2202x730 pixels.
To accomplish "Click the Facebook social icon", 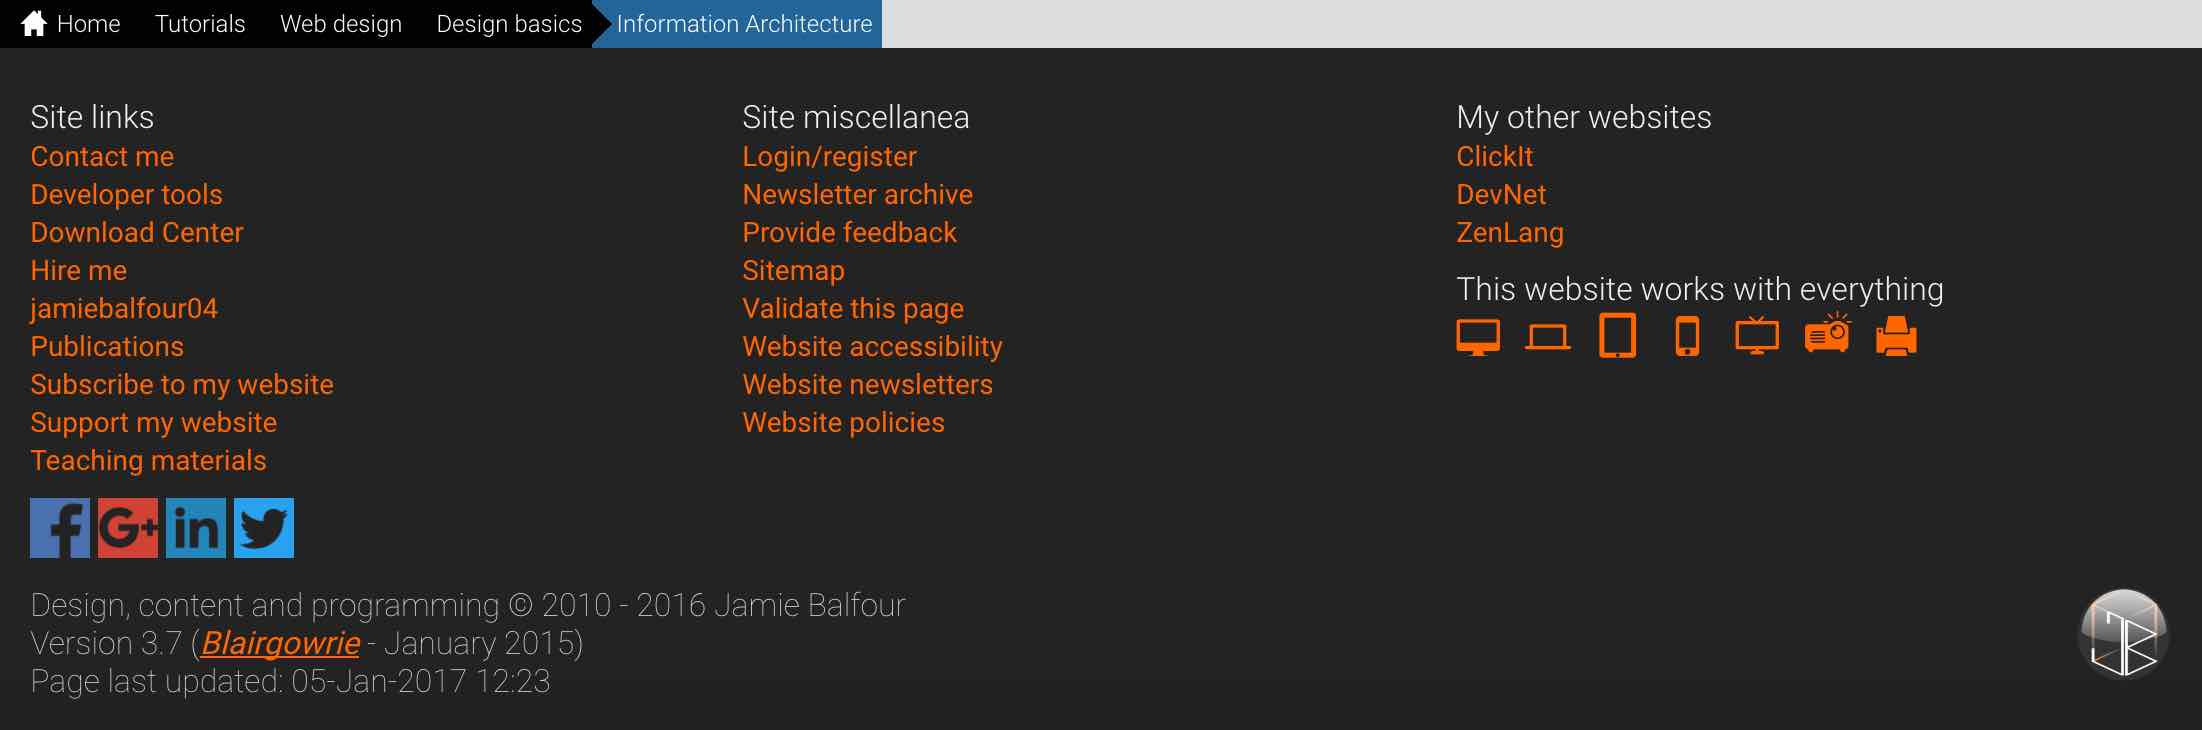I will [60, 528].
